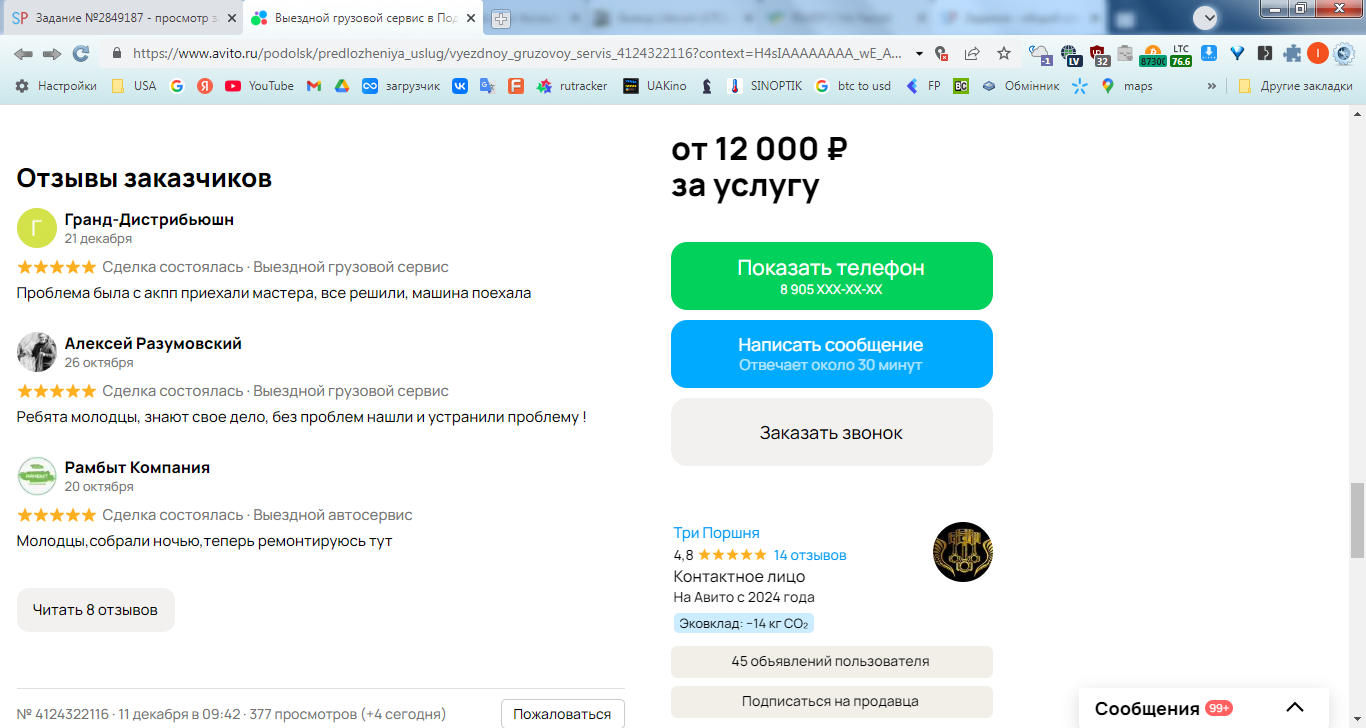The image size is (1366, 728).
Task: Open a new tab with the plus button
Action: [501, 18]
